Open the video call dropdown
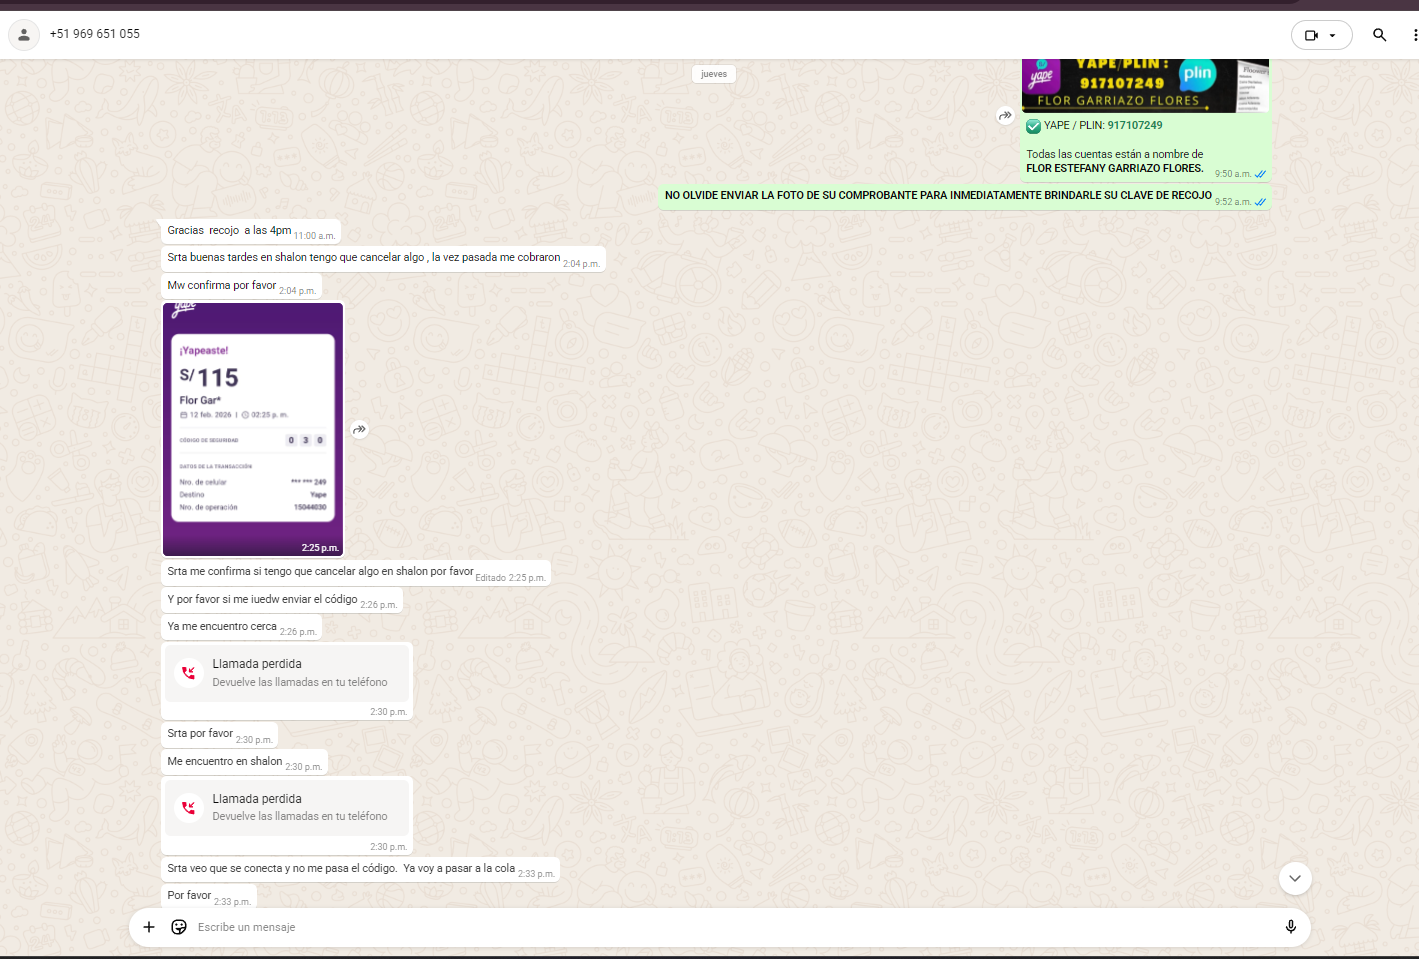The image size is (1419, 959). point(1321,35)
